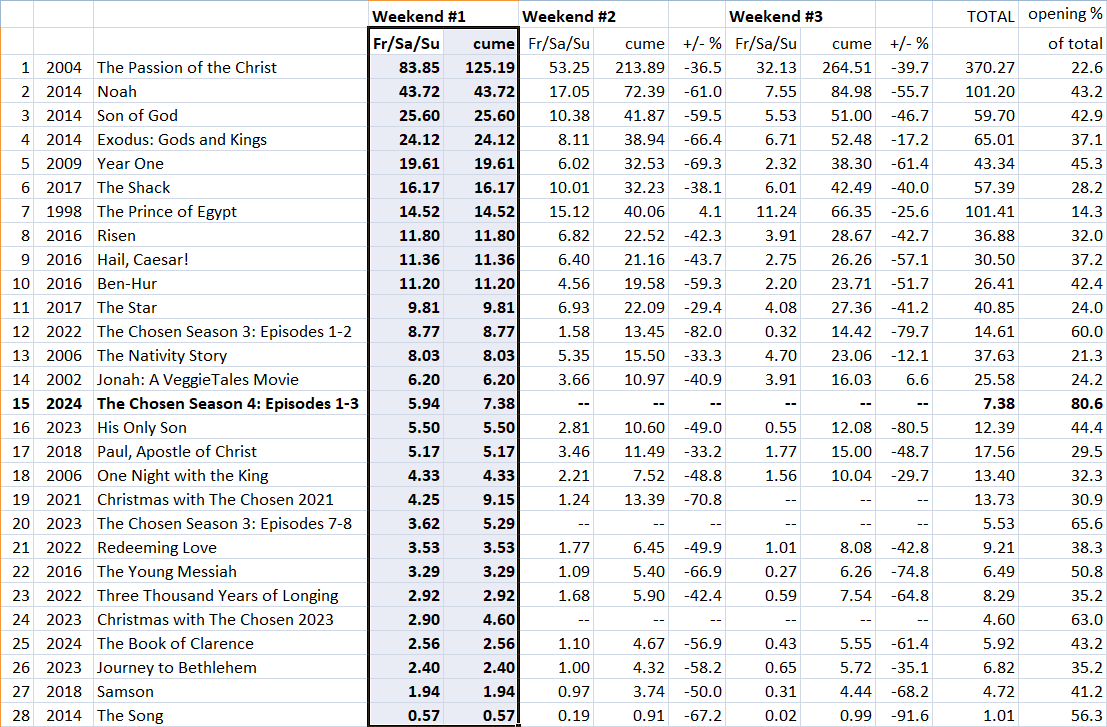Select the 'Samson' title cell
The image size is (1107, 727).
pyautogui.click(x=230, y=692)
